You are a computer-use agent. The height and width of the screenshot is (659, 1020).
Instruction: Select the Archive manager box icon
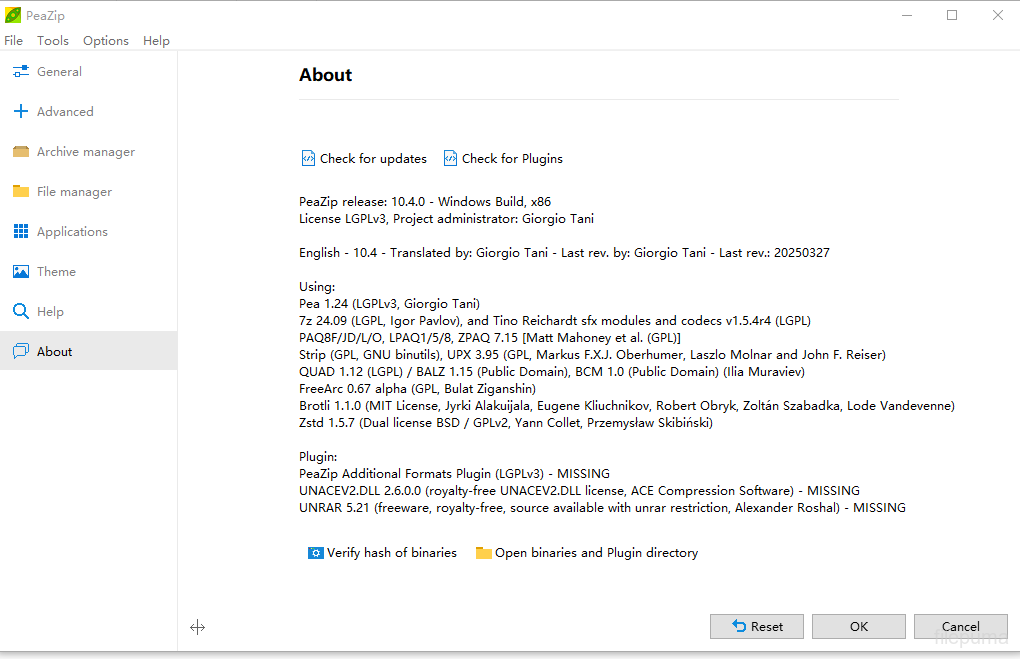pyautogui.click(x=20, y=152)
